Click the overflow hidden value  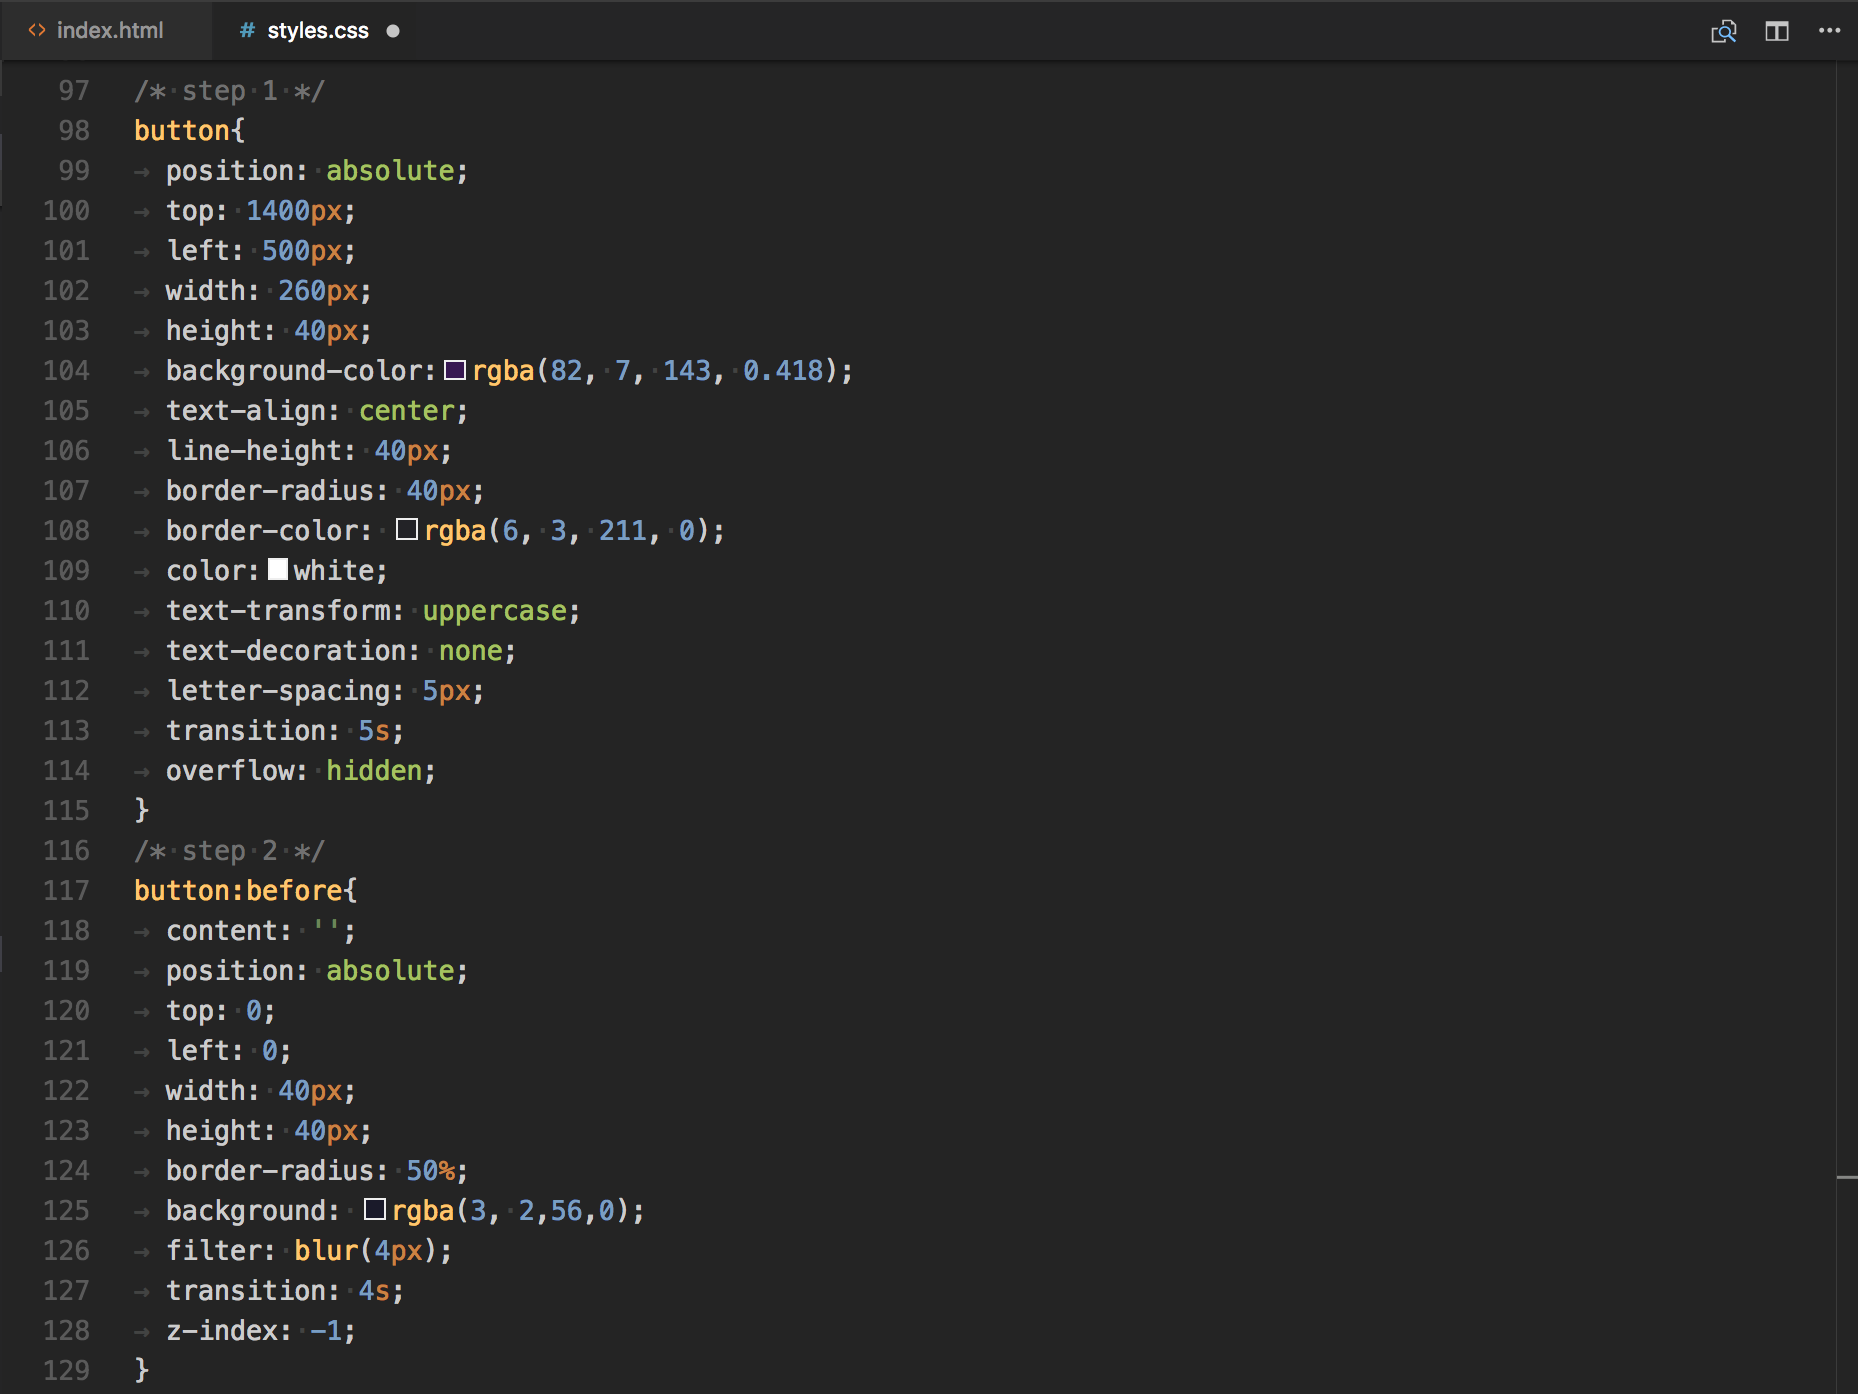(x=374, y=771)
